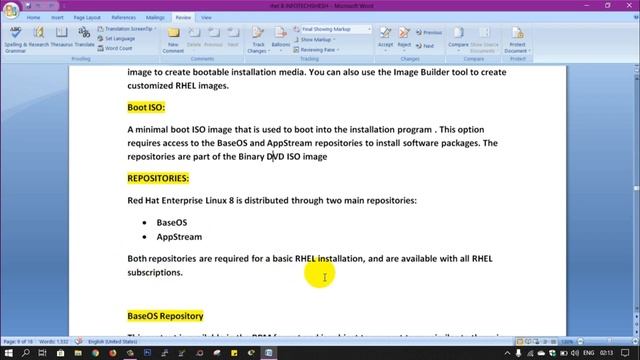Jump to Previous change in Changes group
This screenshot has width=640, height=360.
pyautogui.click(x=429, y=32)
